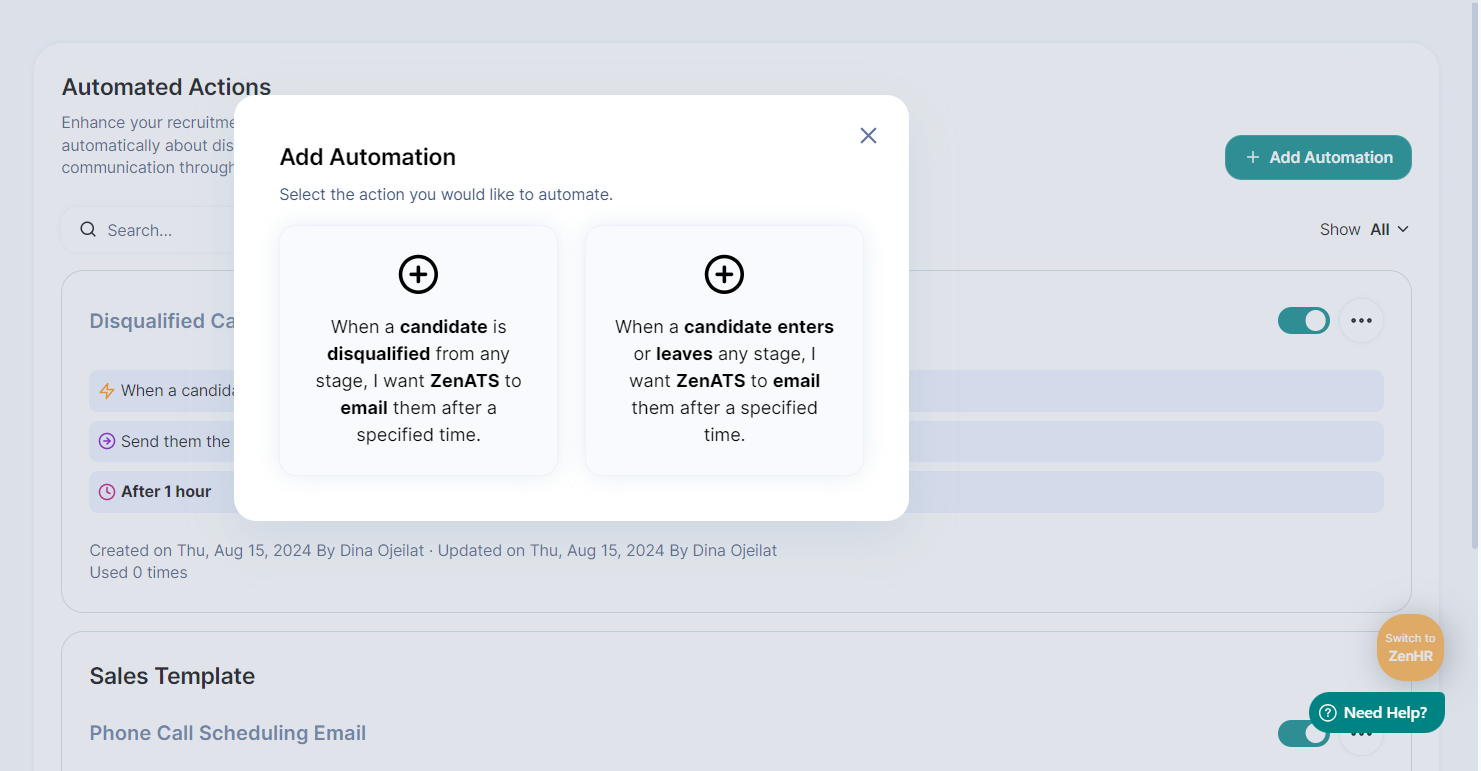1481x771 pixels.
Task: Click plus icon on disqualified candidate card
Action: pos(418,274)
